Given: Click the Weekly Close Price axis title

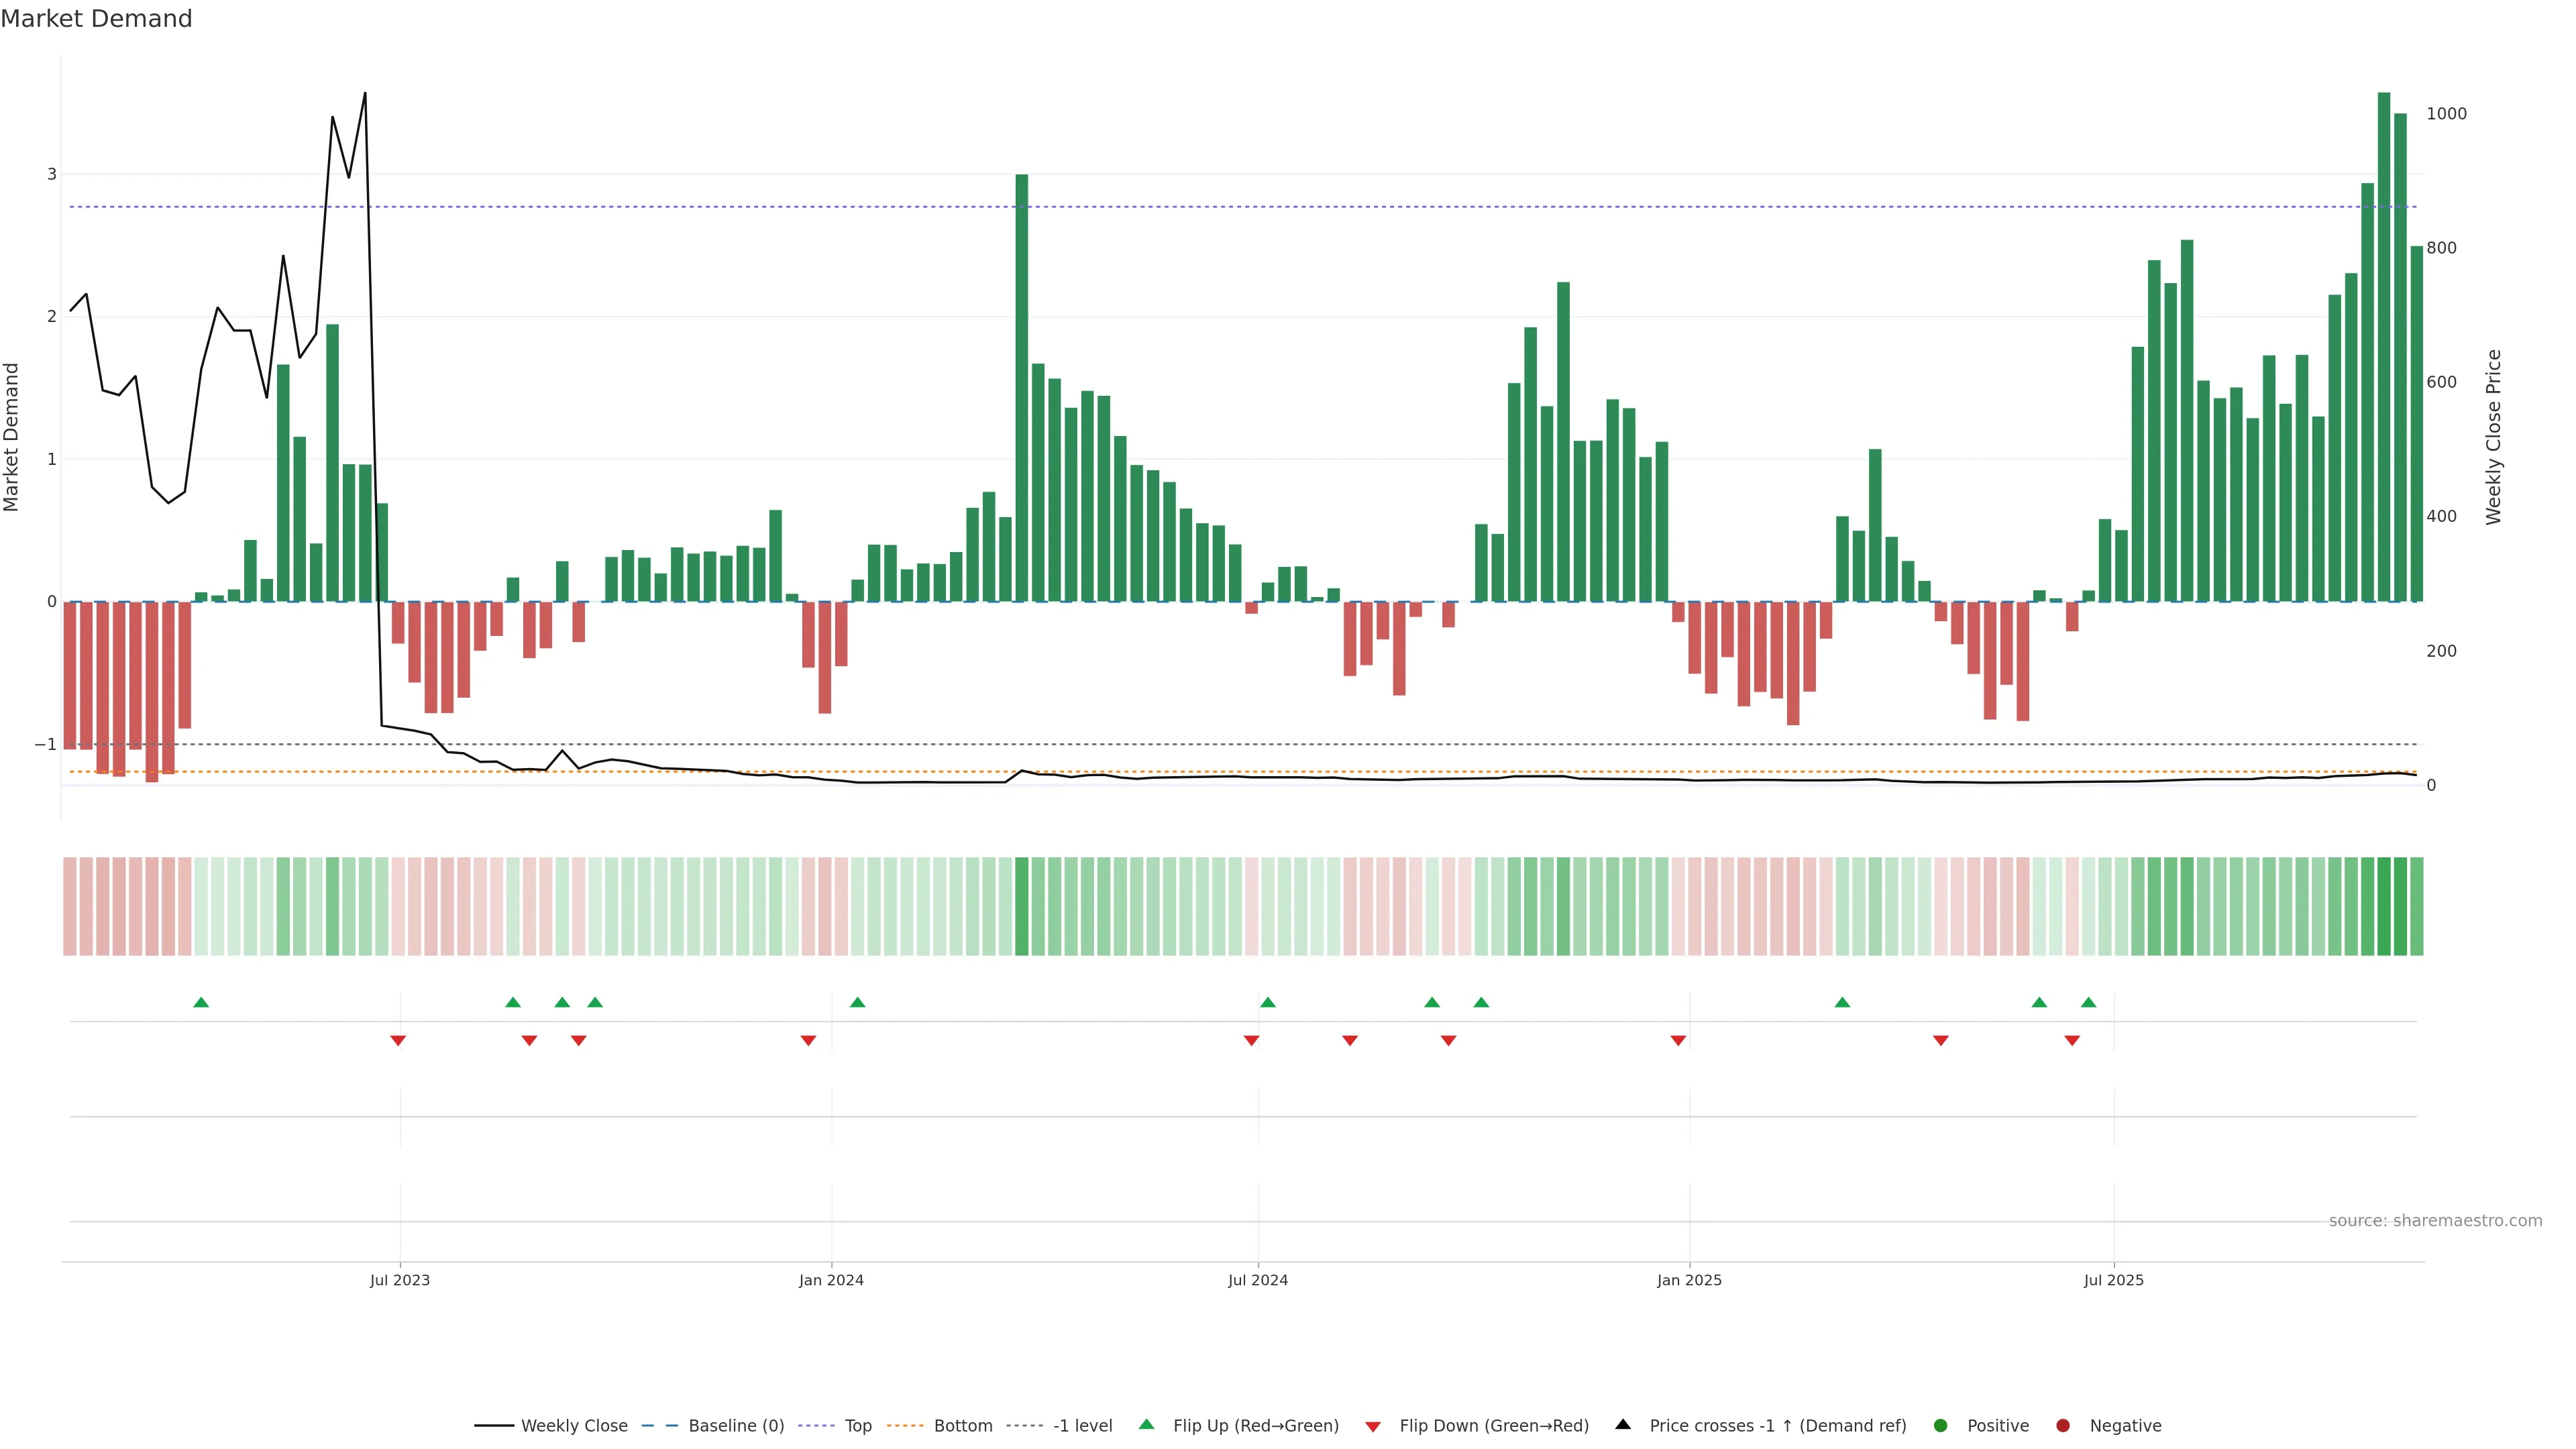Looking at the screenshot, I should click(2493, 437).
